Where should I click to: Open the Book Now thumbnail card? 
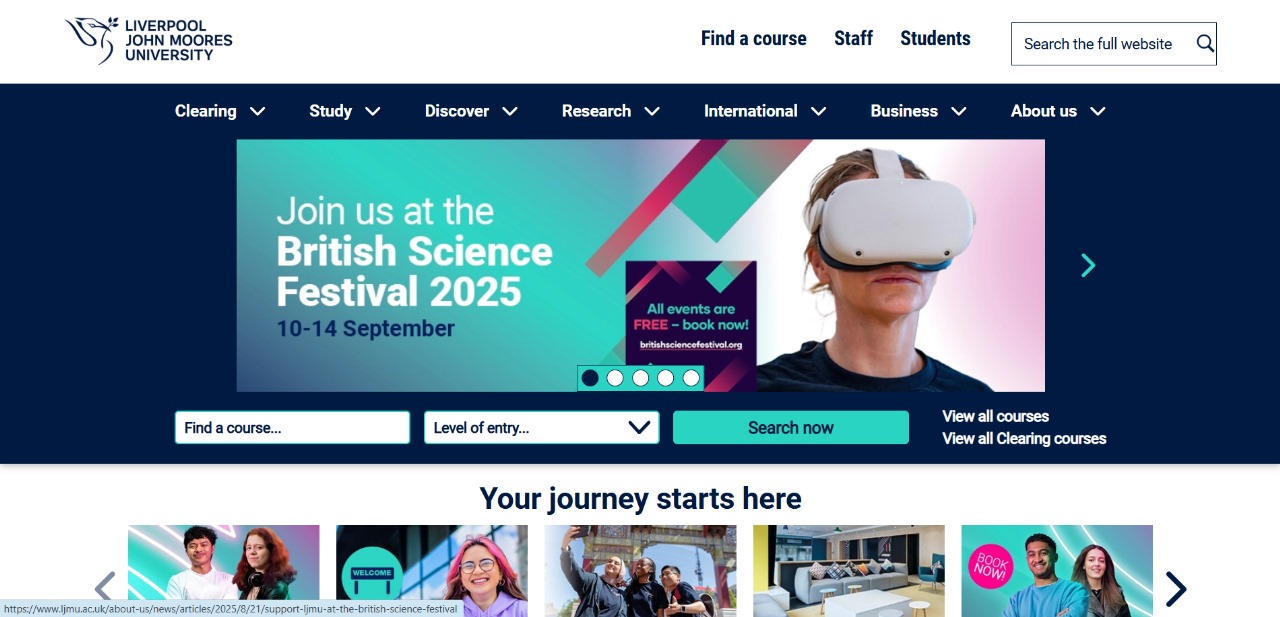point(1057,571)
